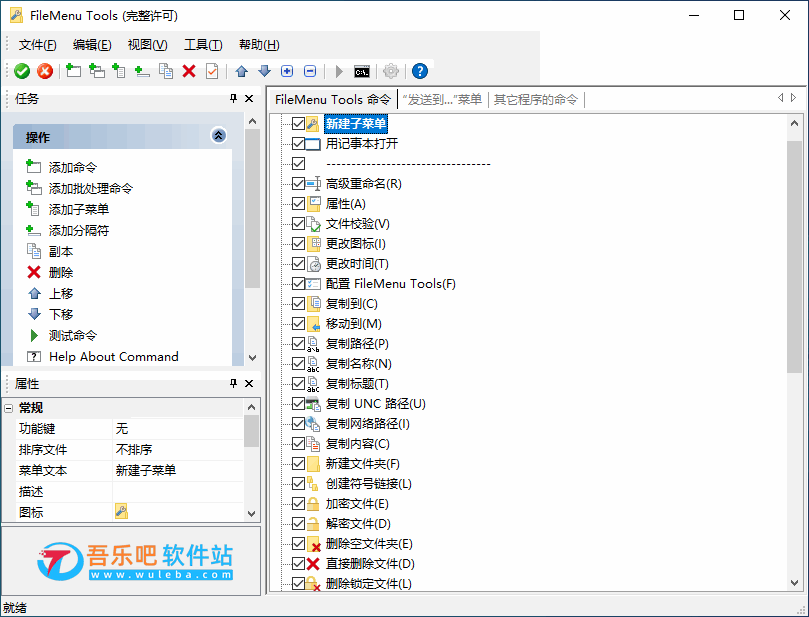The height and width of the screenshot is (617, 809).
Task: Toggle the 属性(A) checkbox
Action: [x=298, y=203]
